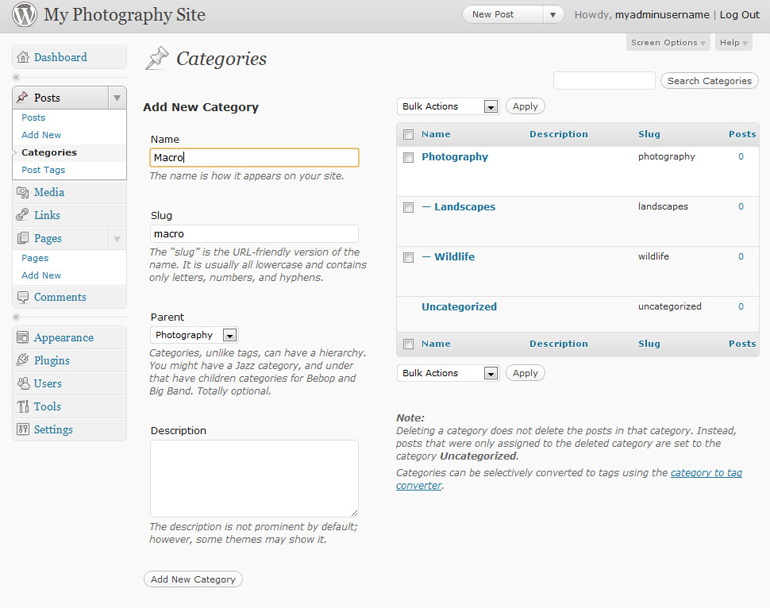This screenshot has height=608, width=770.
Task: Click the Comments speech bubble icon
Action: pyautogui.click(x=24, y=297)
